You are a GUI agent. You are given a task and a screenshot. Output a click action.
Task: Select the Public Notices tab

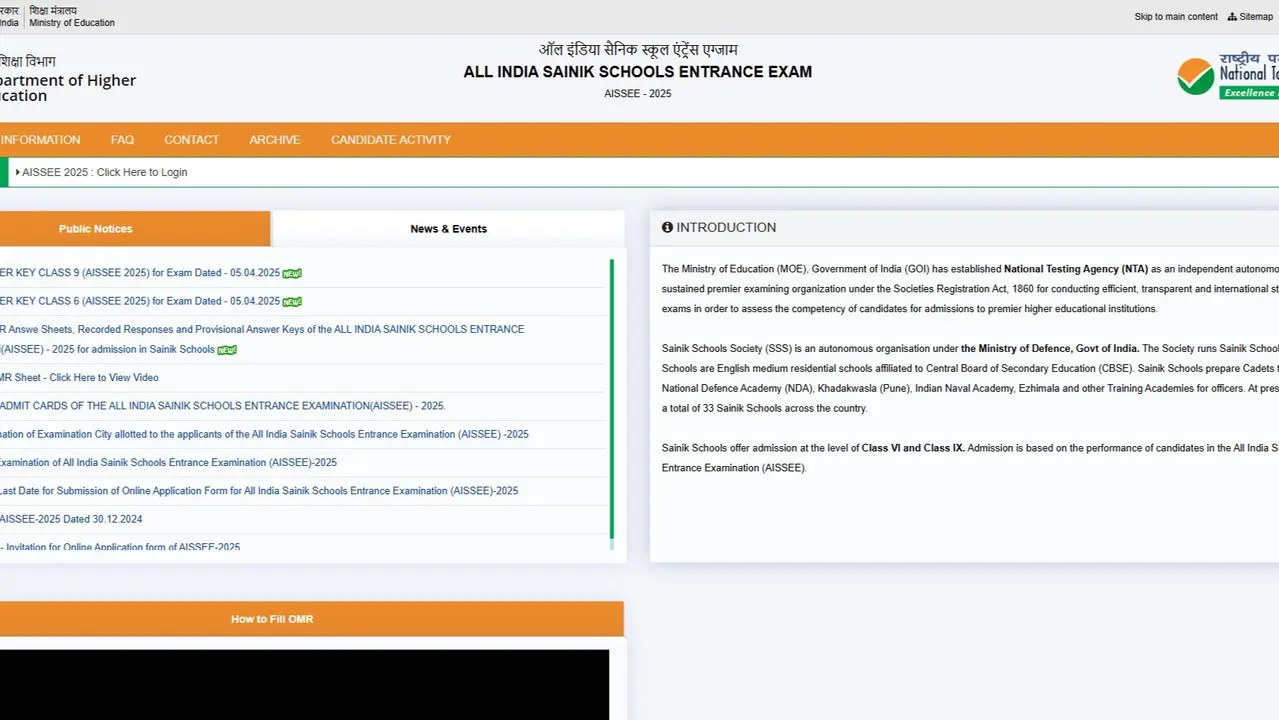(95, 229)
